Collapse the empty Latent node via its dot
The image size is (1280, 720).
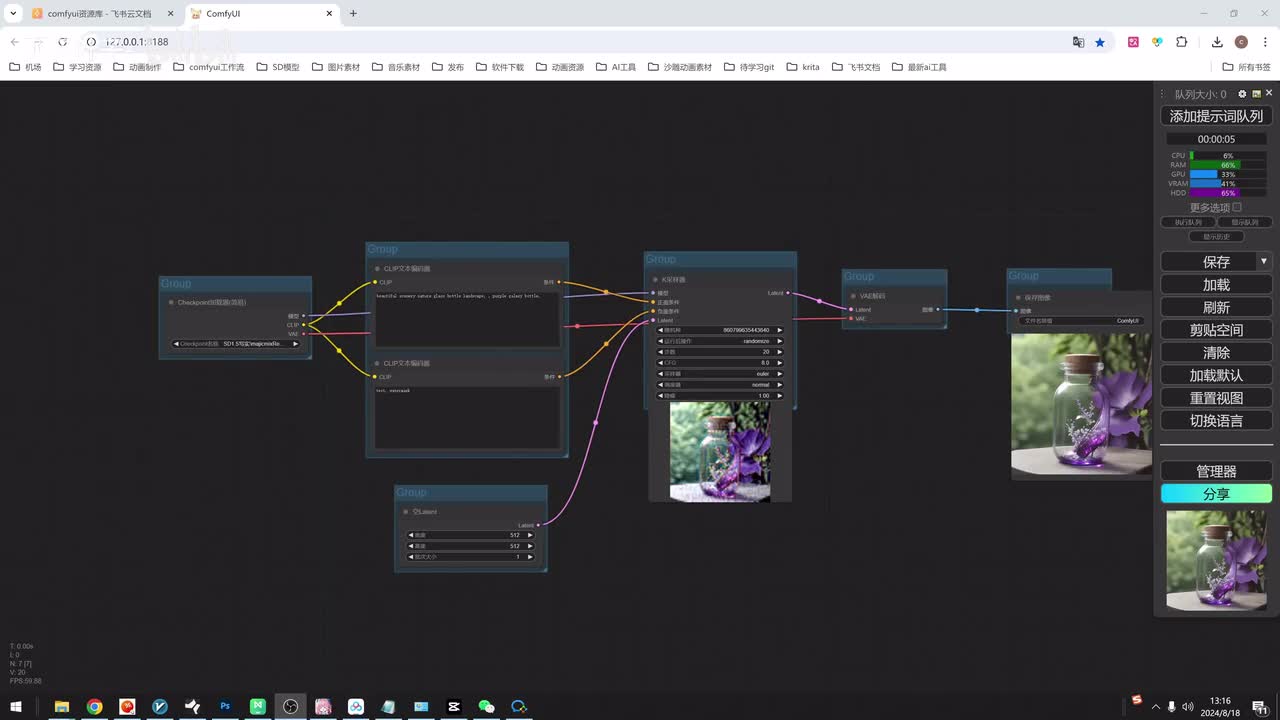(x=406, y=512)
